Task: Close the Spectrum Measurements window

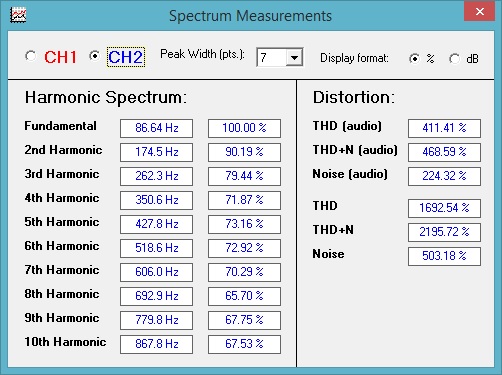Action: coord(479,12)
